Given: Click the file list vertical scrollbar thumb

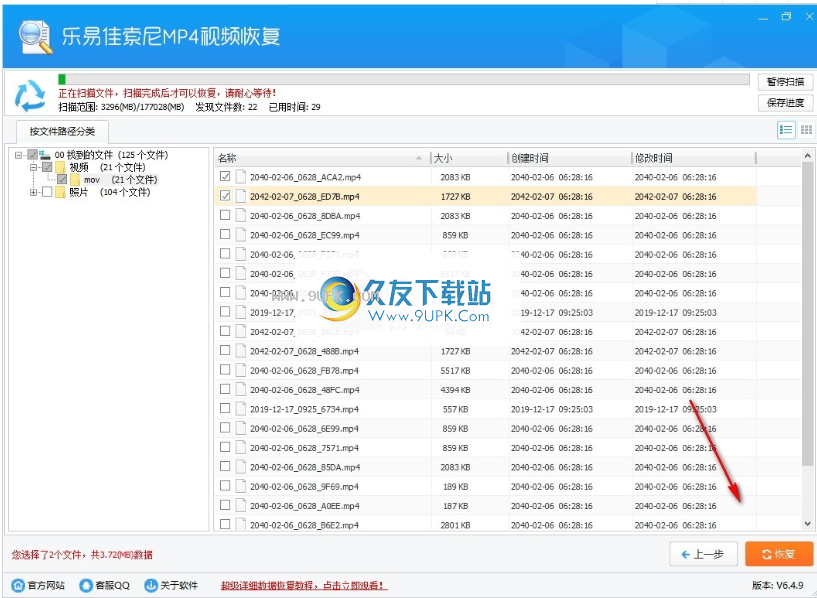Looking at the screenshot, I should point(807,315).
